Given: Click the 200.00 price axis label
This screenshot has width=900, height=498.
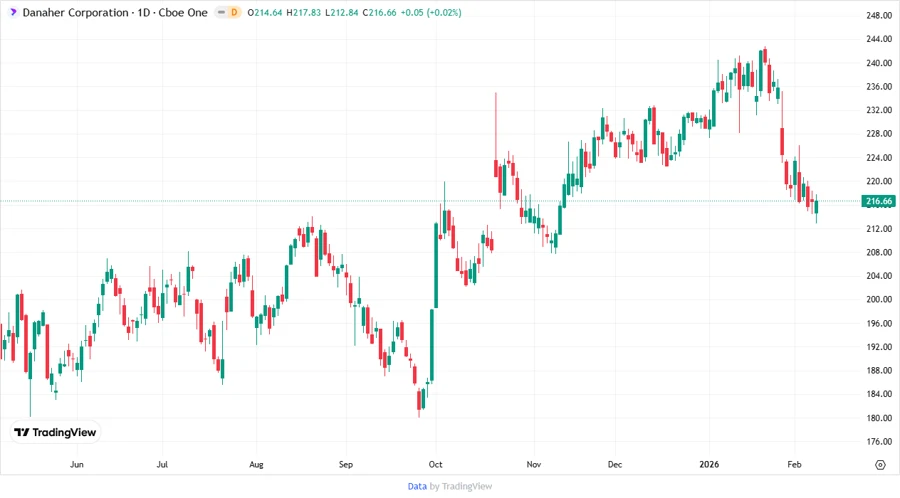Looking at the screenshot, I should pyautogui.click(x=879, y=299).
